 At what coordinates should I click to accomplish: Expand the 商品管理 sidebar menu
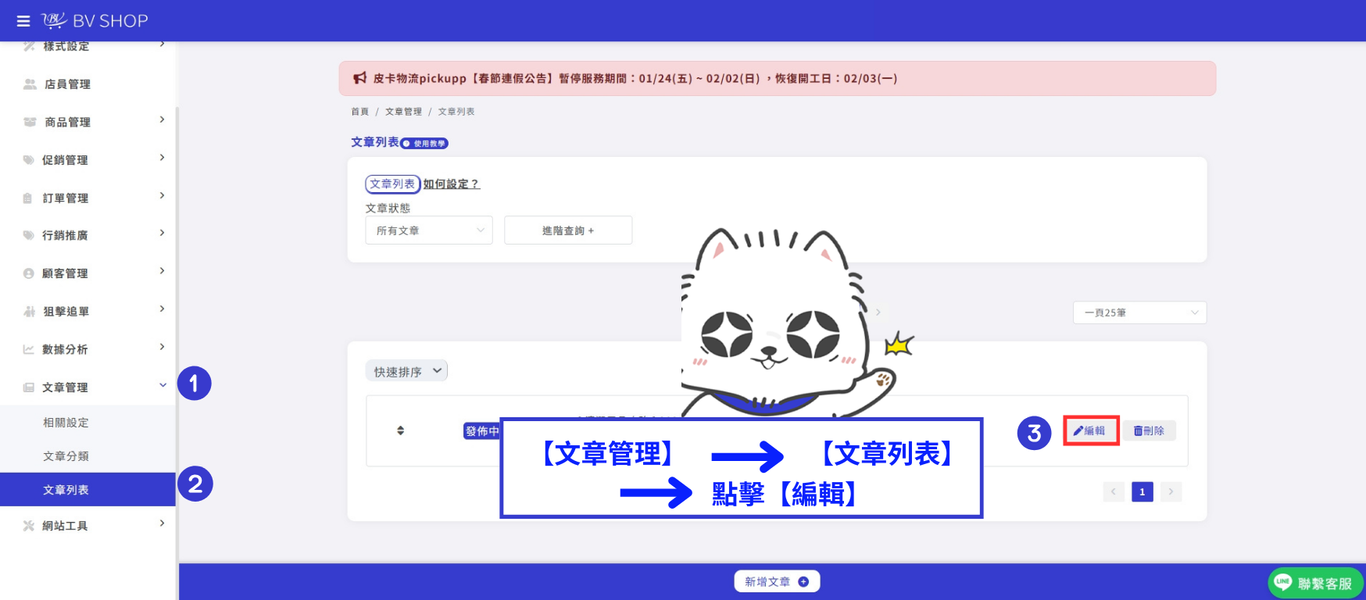tap(88, 122)
